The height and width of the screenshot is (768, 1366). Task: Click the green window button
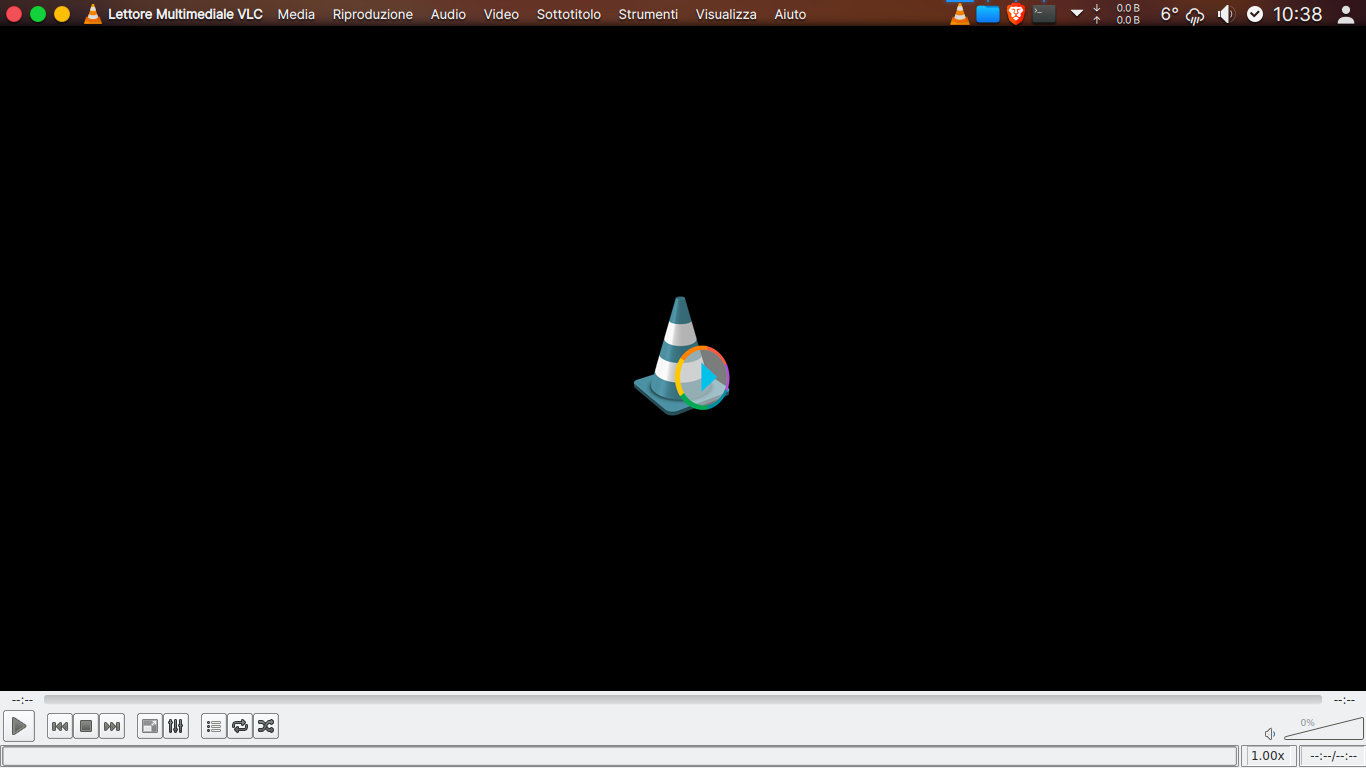coord(38,14)
